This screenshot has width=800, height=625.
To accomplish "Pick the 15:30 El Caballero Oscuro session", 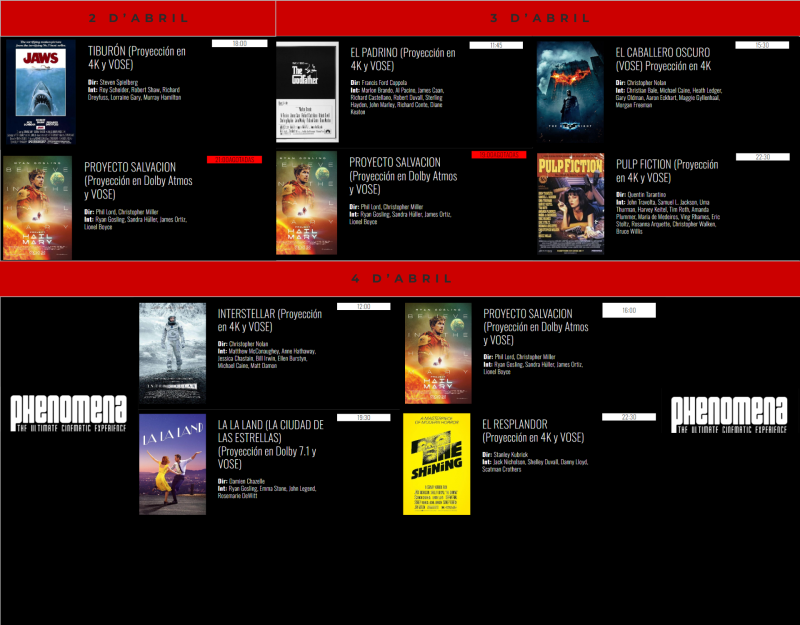I will pos(762,45).
